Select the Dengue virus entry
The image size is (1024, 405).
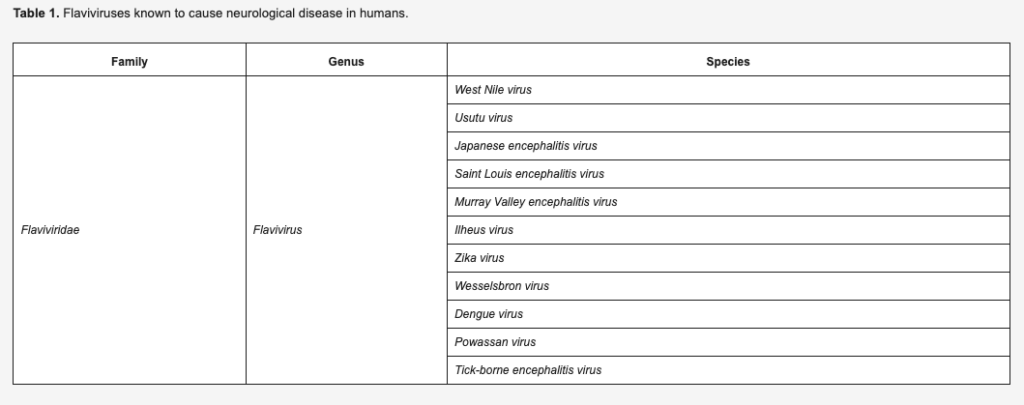point(728,315)
